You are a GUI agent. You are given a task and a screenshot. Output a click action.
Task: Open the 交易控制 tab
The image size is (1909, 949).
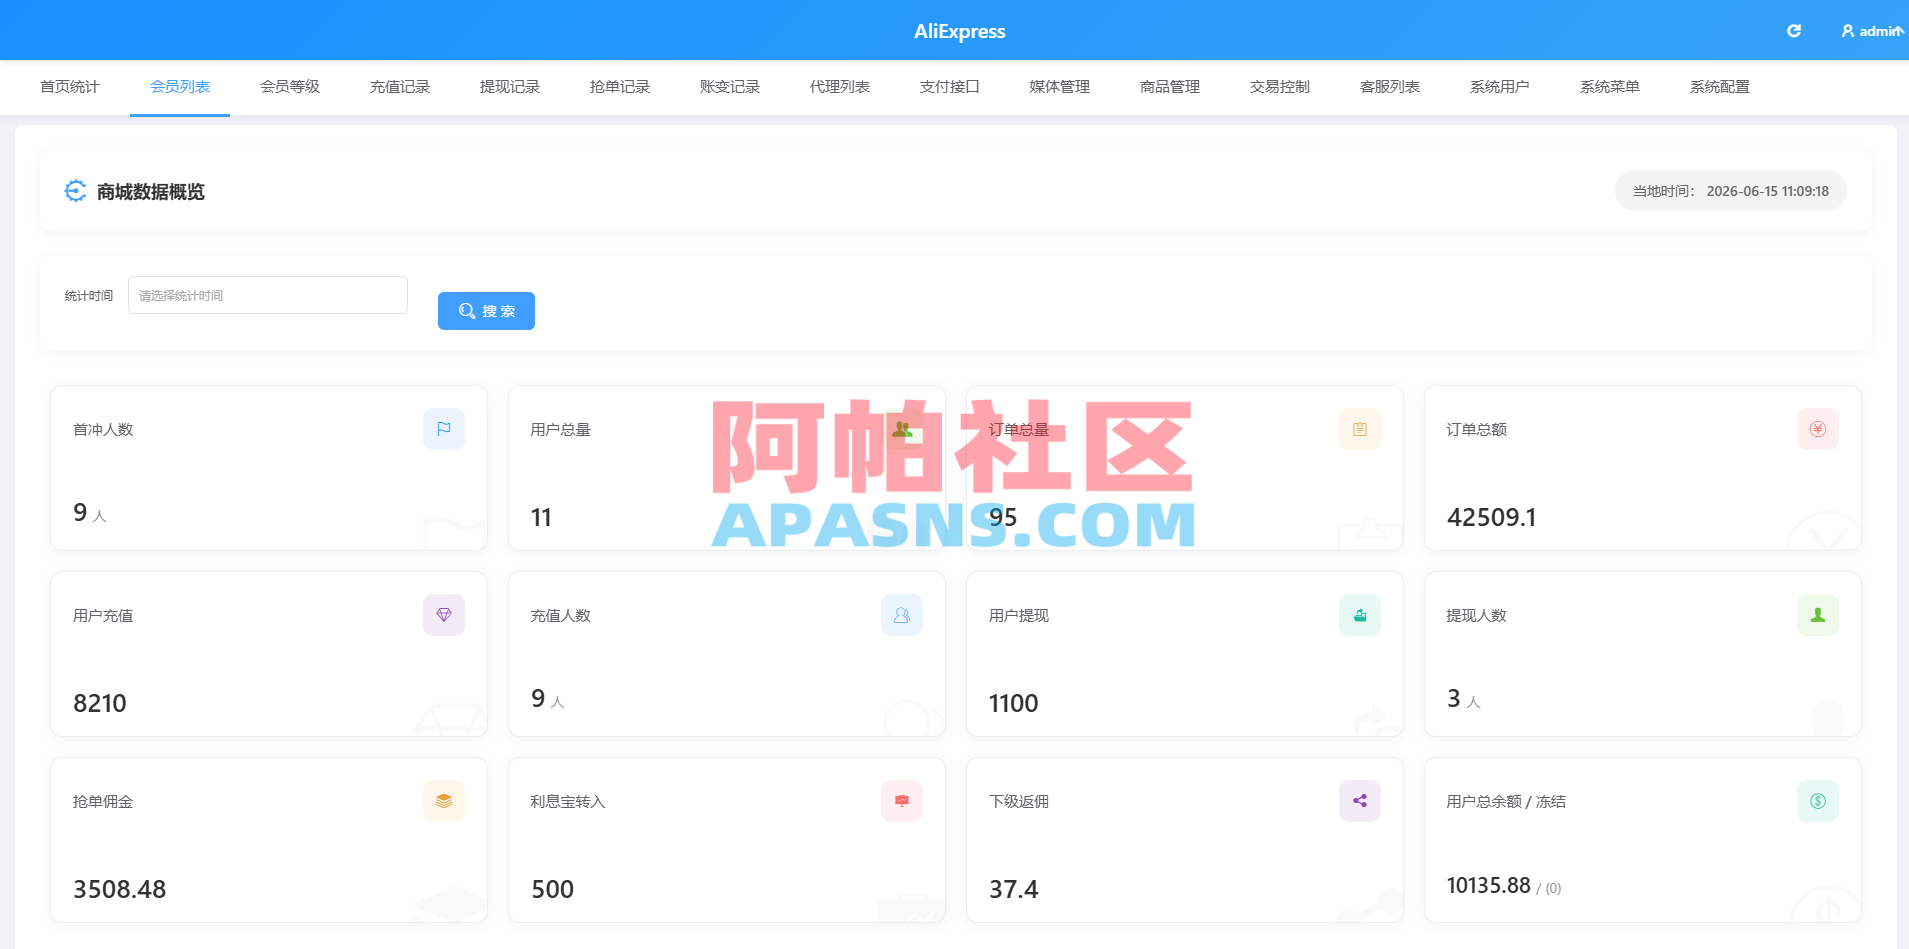(x=1280, y=87)
